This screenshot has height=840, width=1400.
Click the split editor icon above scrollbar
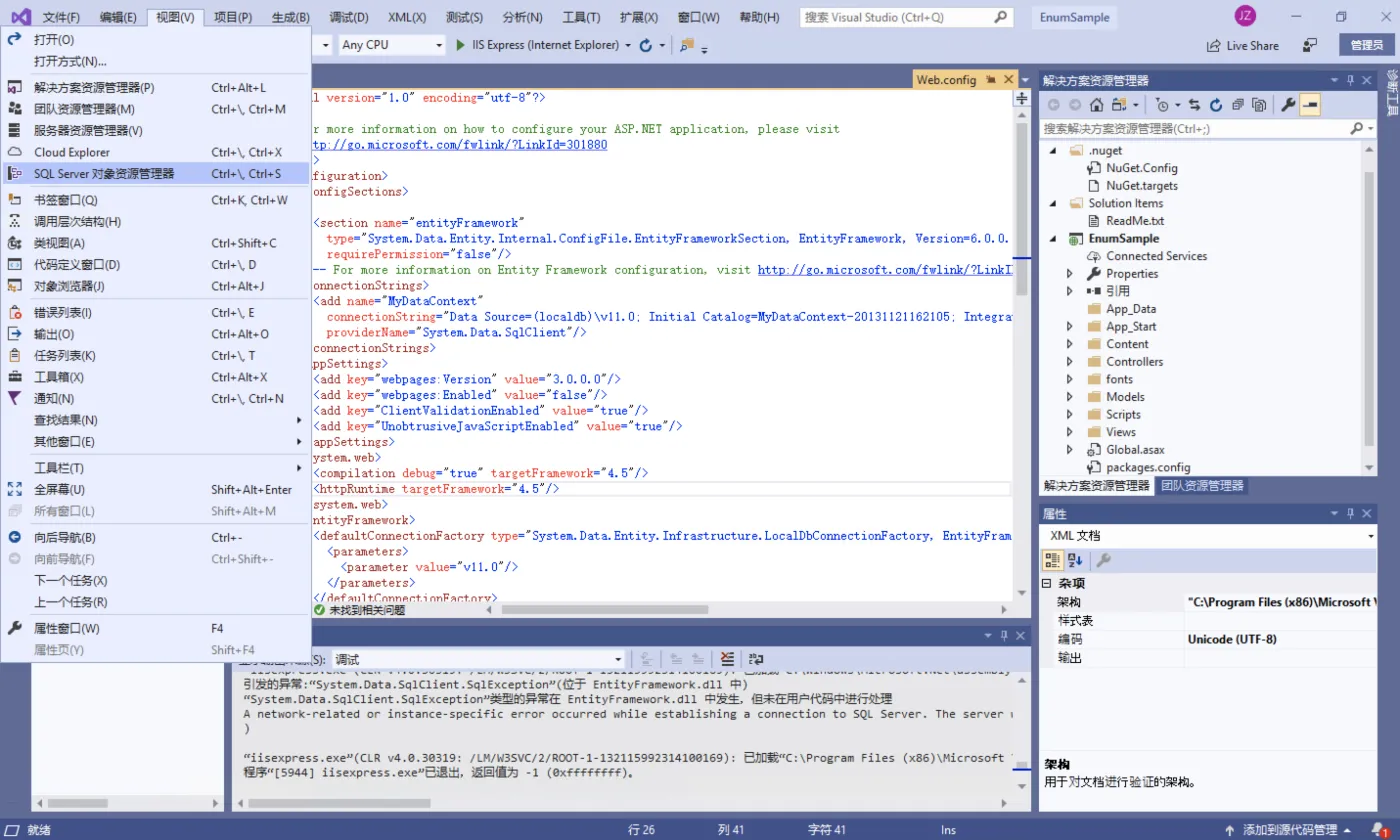(x=1022, y=98)
